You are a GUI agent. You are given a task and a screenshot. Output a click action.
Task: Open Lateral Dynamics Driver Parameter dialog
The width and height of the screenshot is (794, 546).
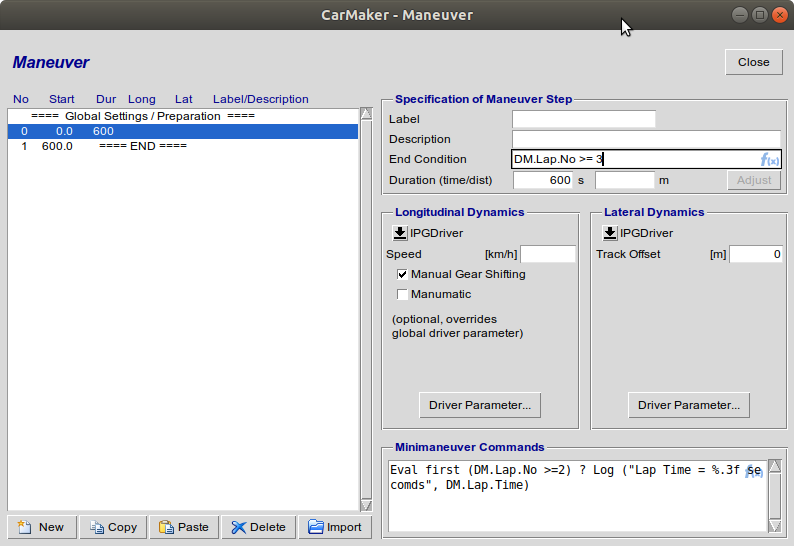click(x=689, y=405)
